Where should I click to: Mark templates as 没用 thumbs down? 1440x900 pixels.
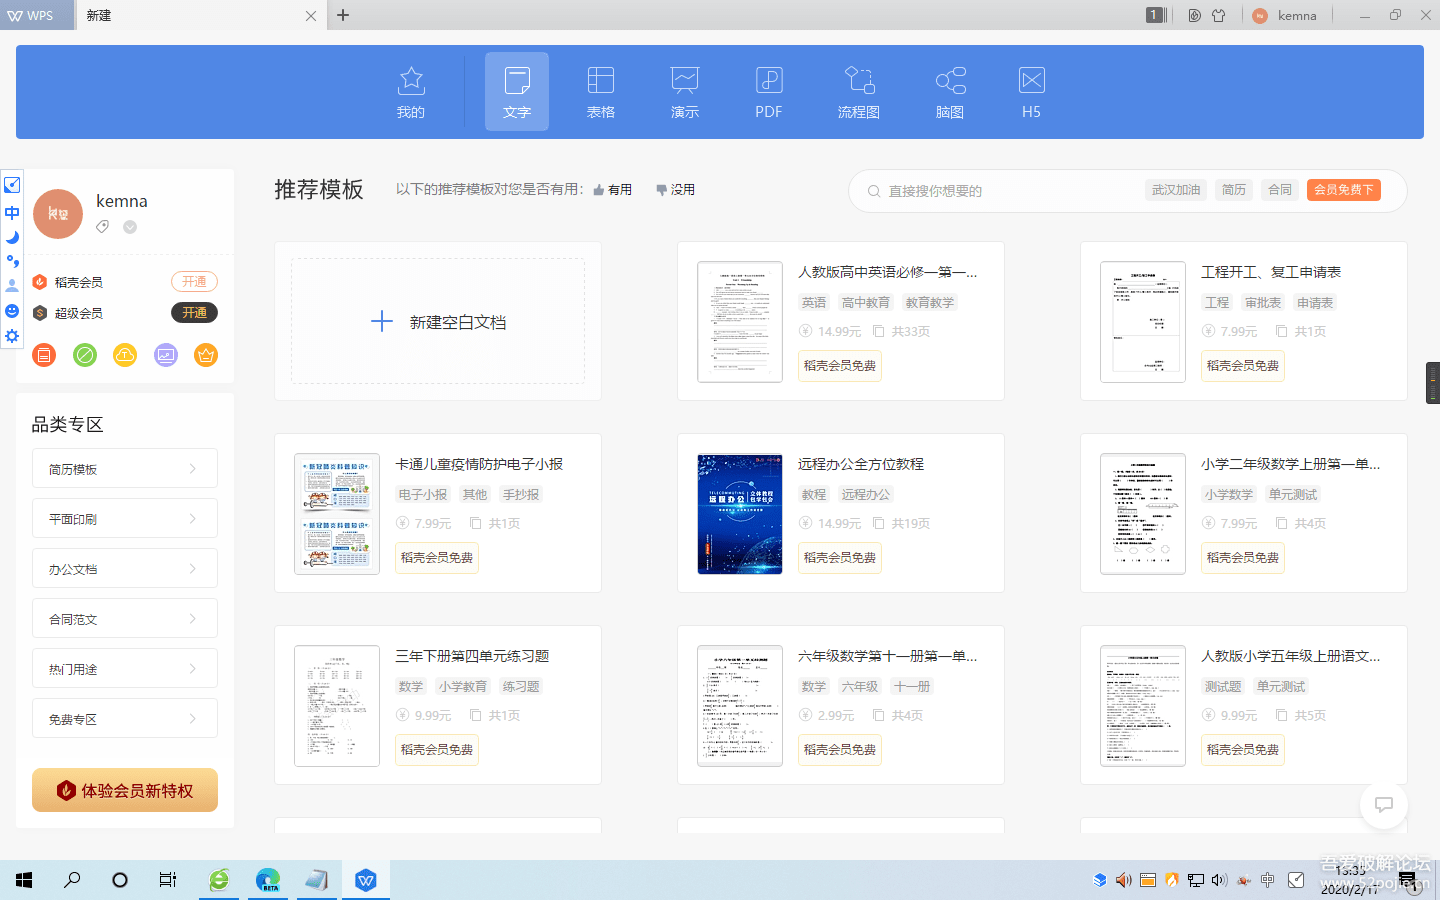[675, 190]
